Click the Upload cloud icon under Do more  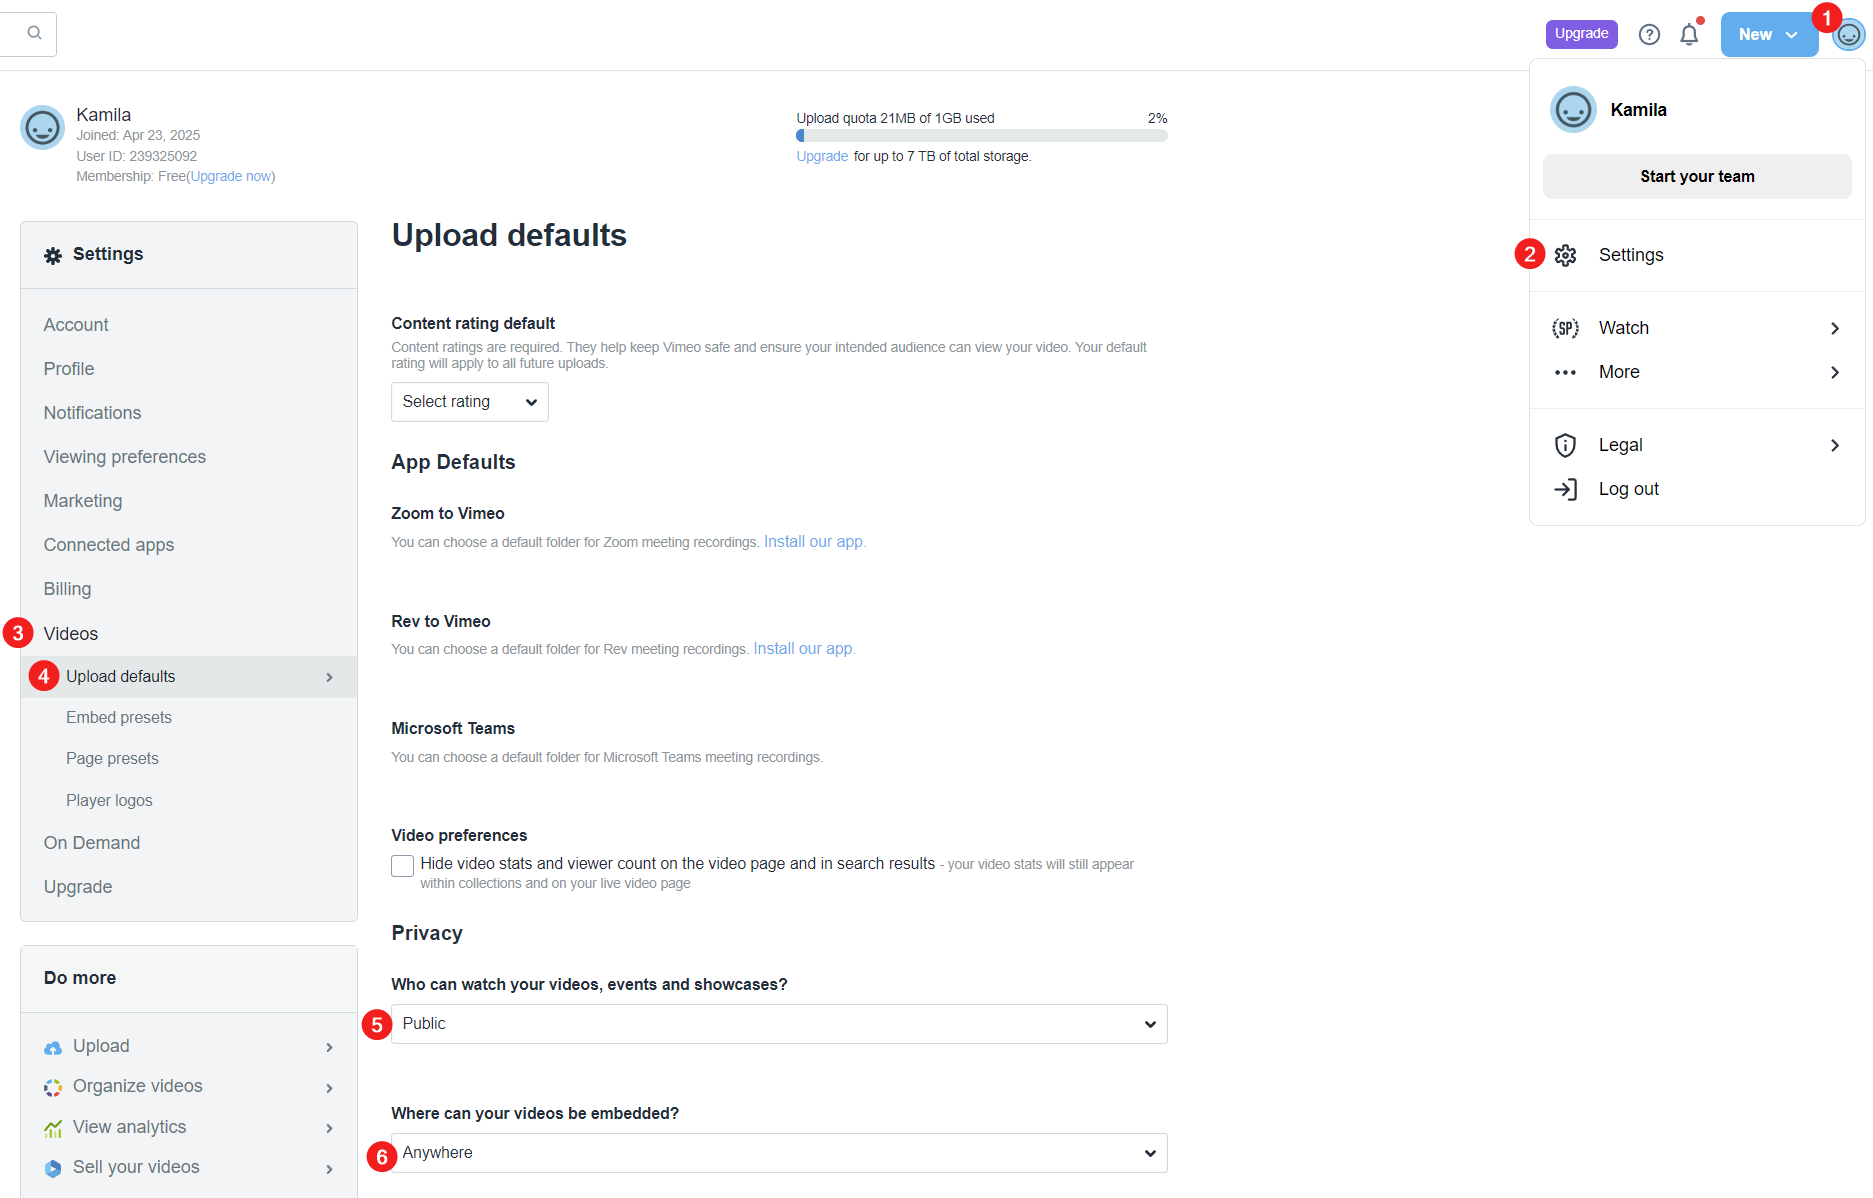coord(53,1047)
